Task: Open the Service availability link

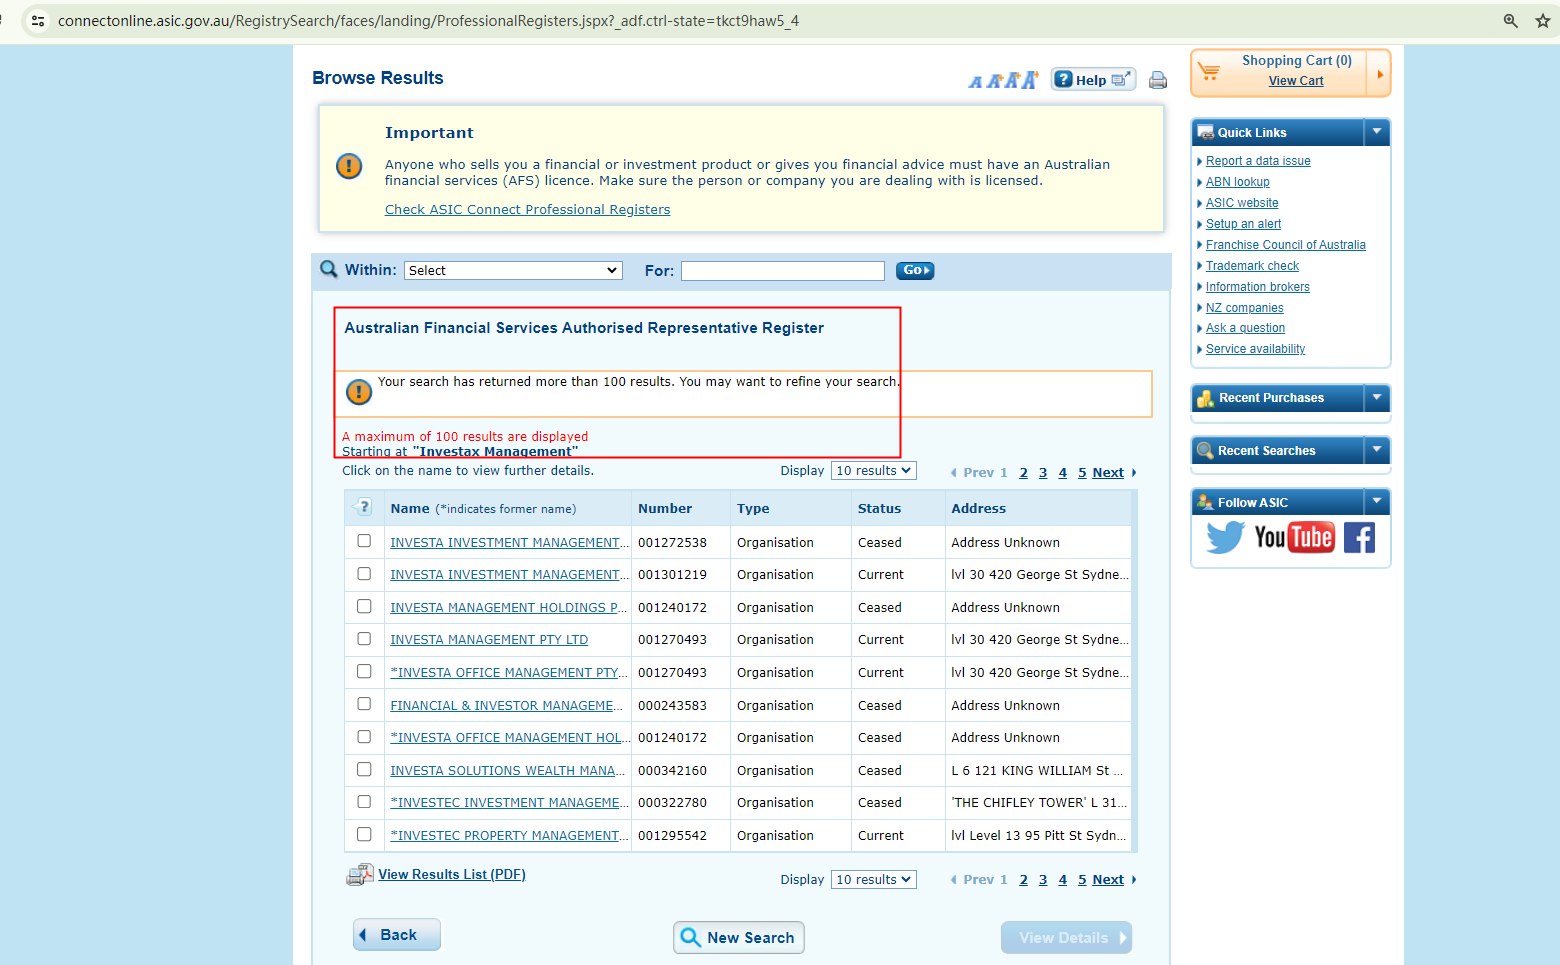Action: (x=1256, y=349)
